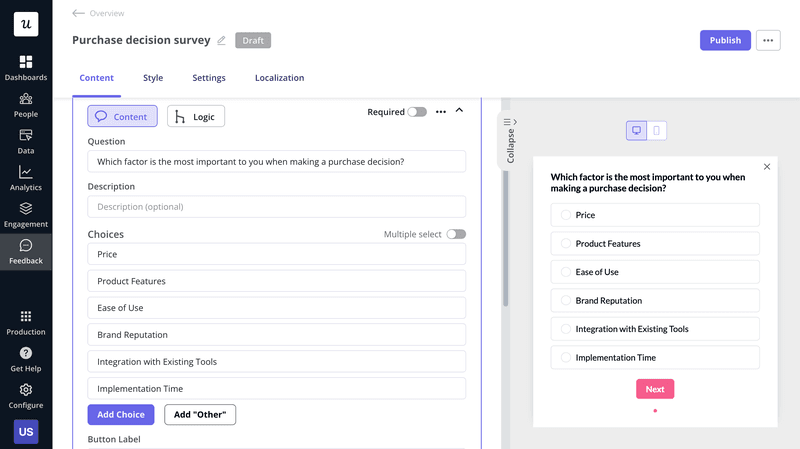Edit survey name with the pencil icon

click(221, 40)
